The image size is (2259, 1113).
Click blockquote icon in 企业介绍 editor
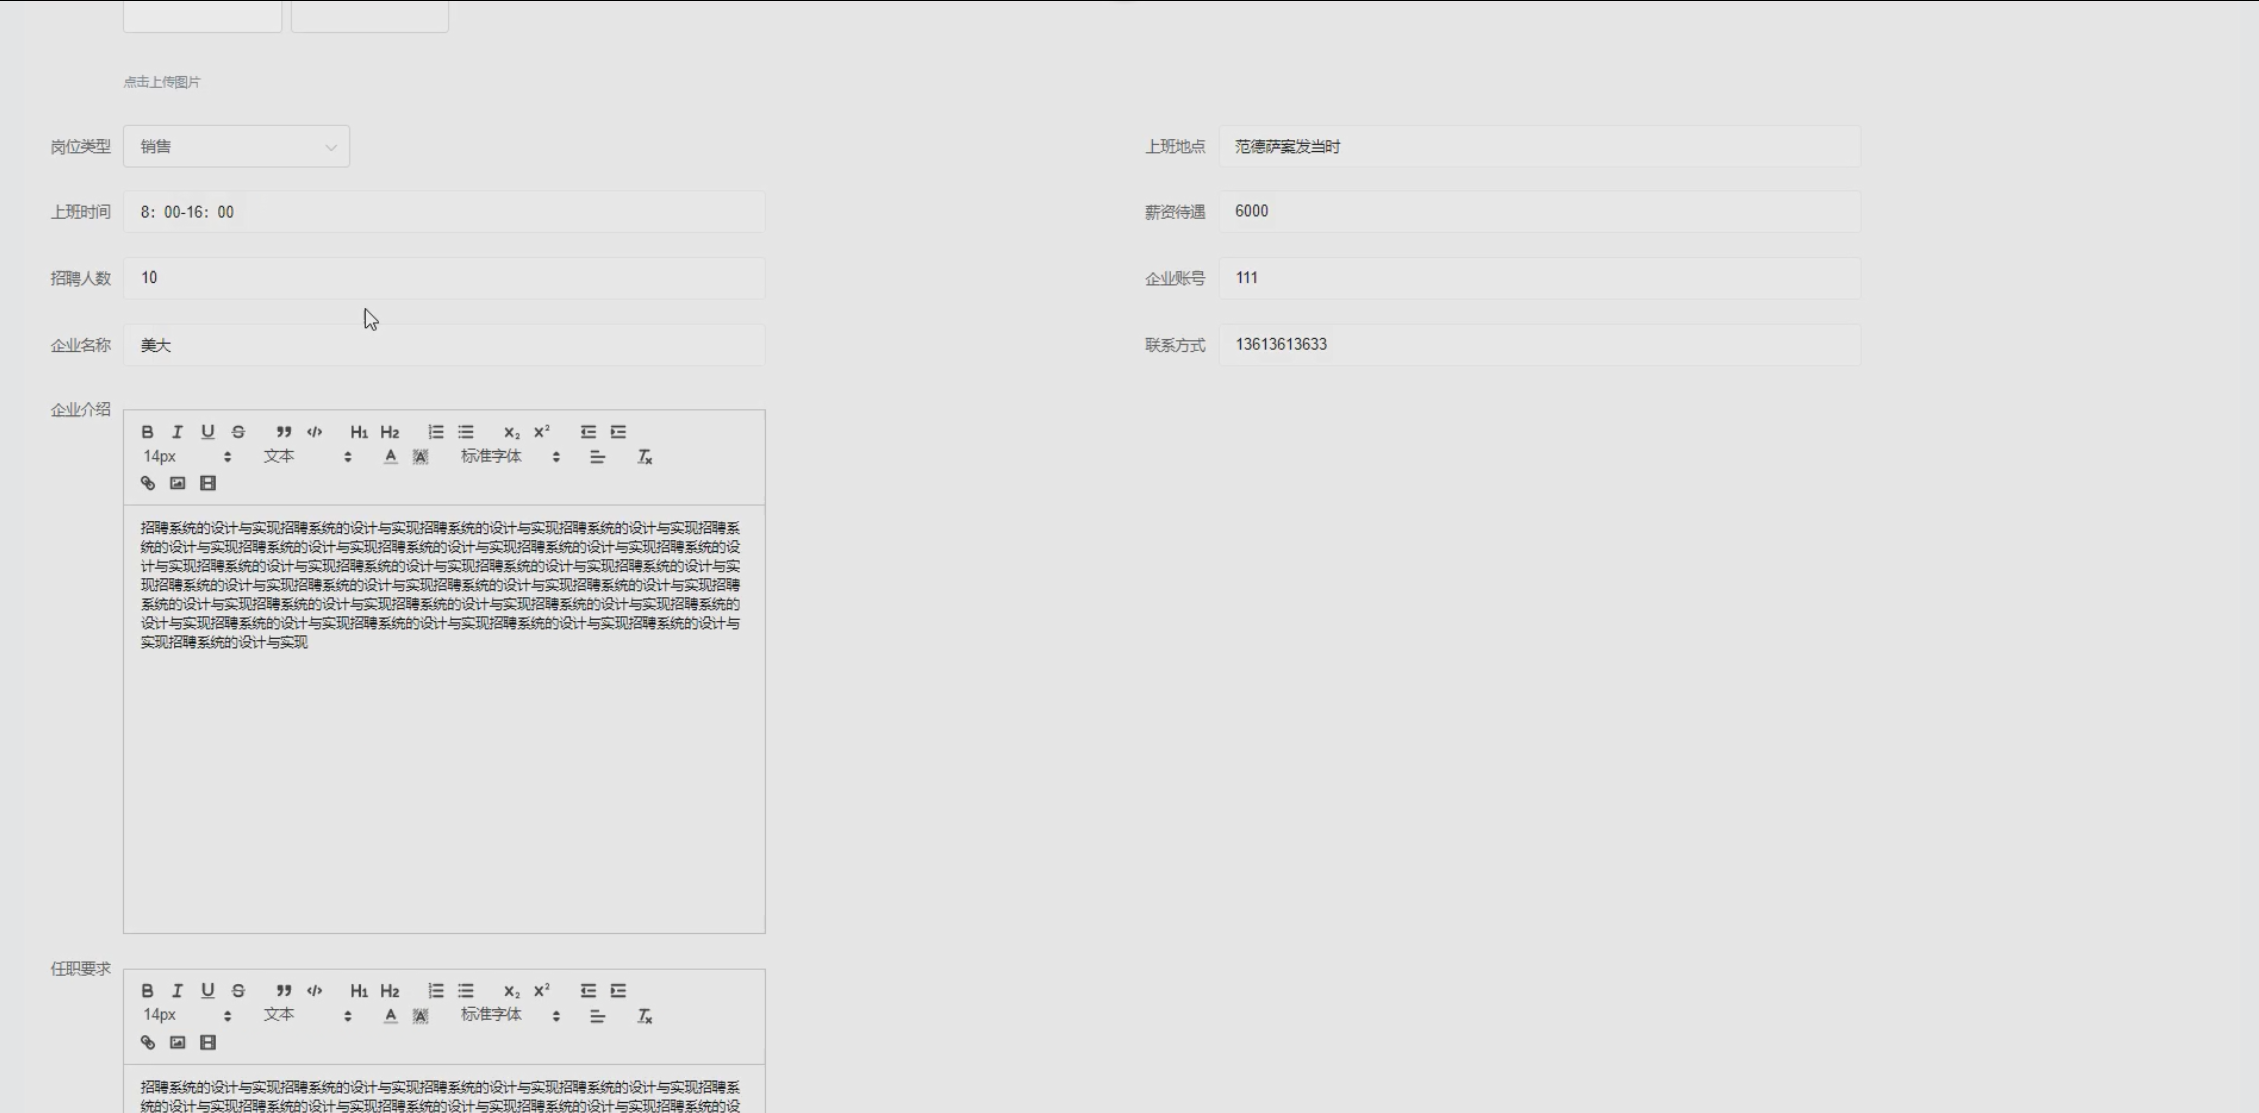click(x=284, y=432)
